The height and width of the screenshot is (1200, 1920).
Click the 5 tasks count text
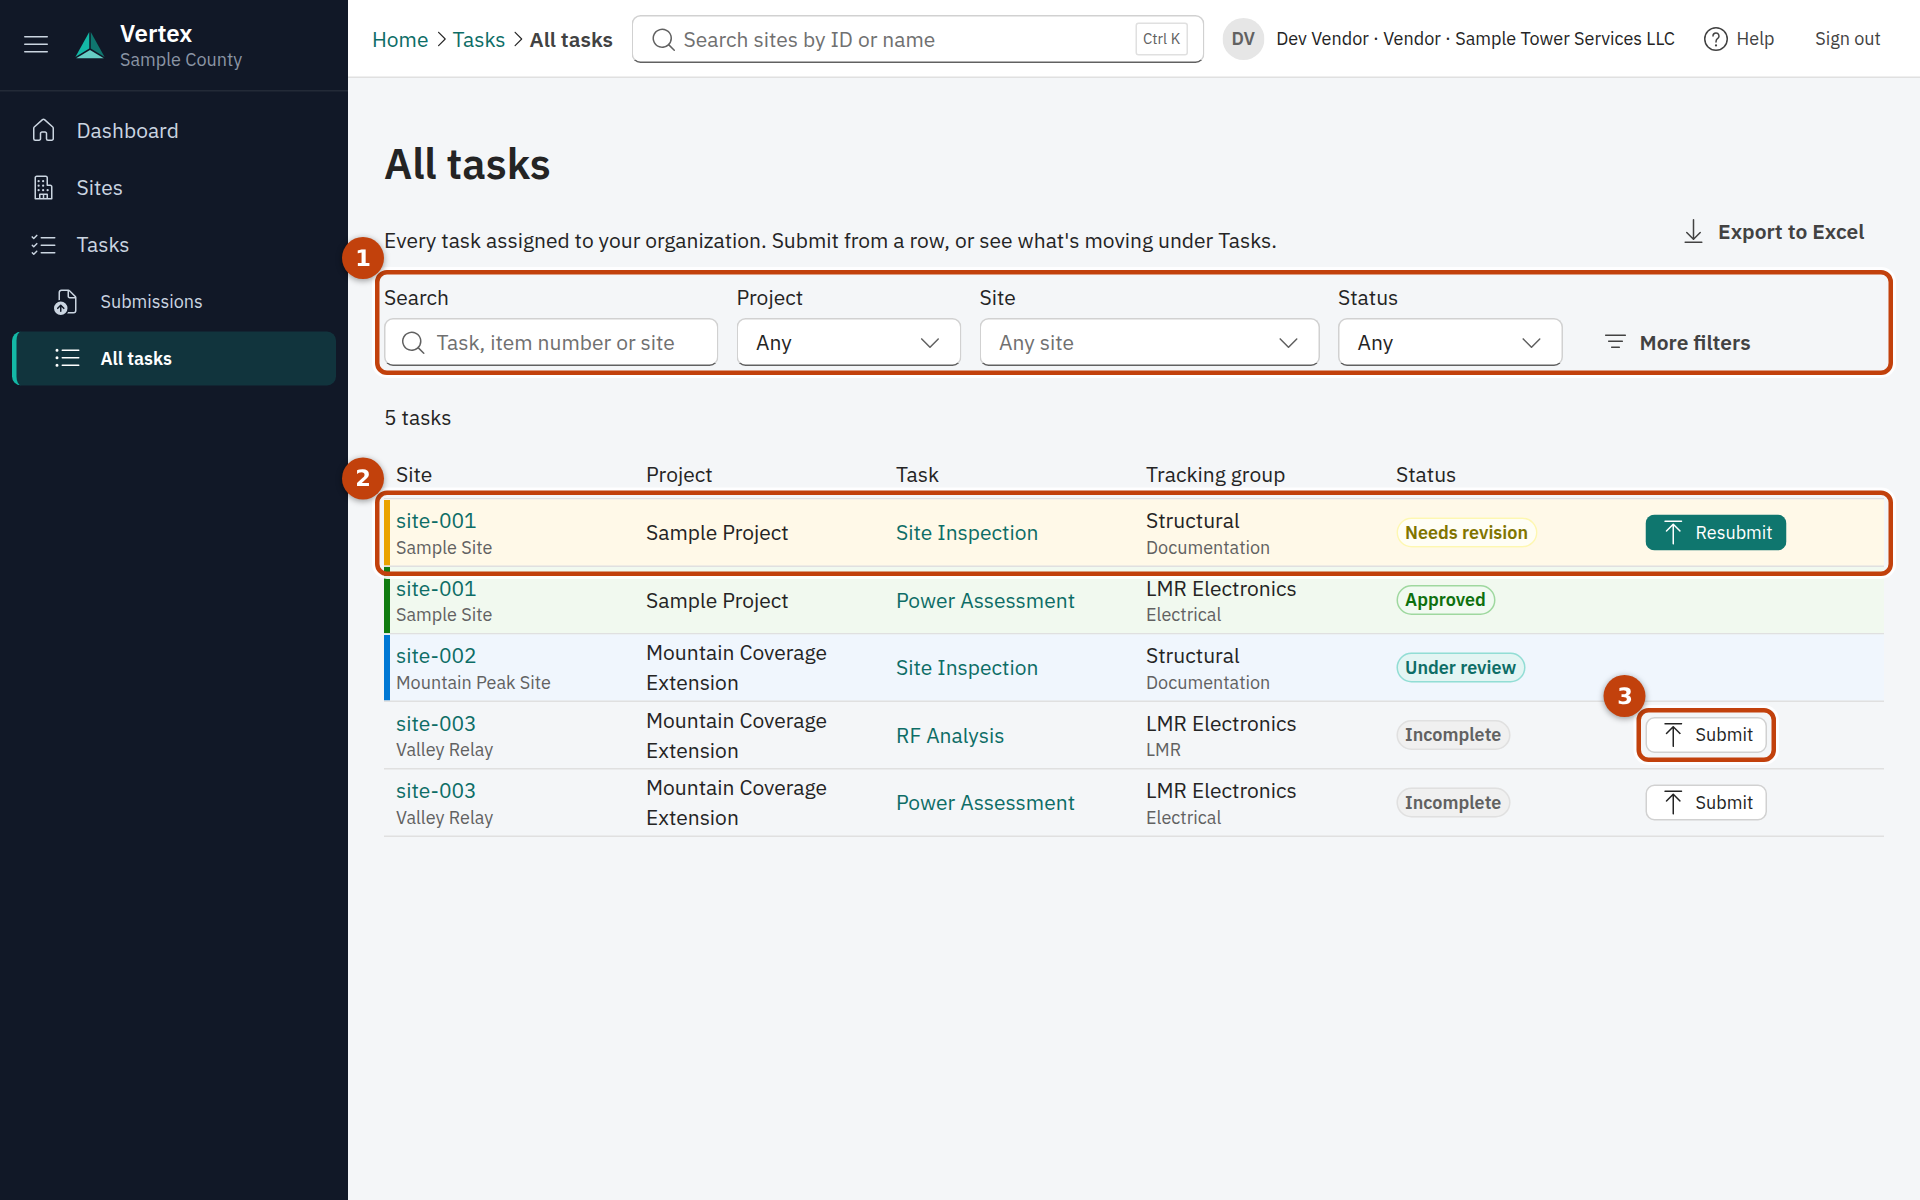[x=418, y=418]
